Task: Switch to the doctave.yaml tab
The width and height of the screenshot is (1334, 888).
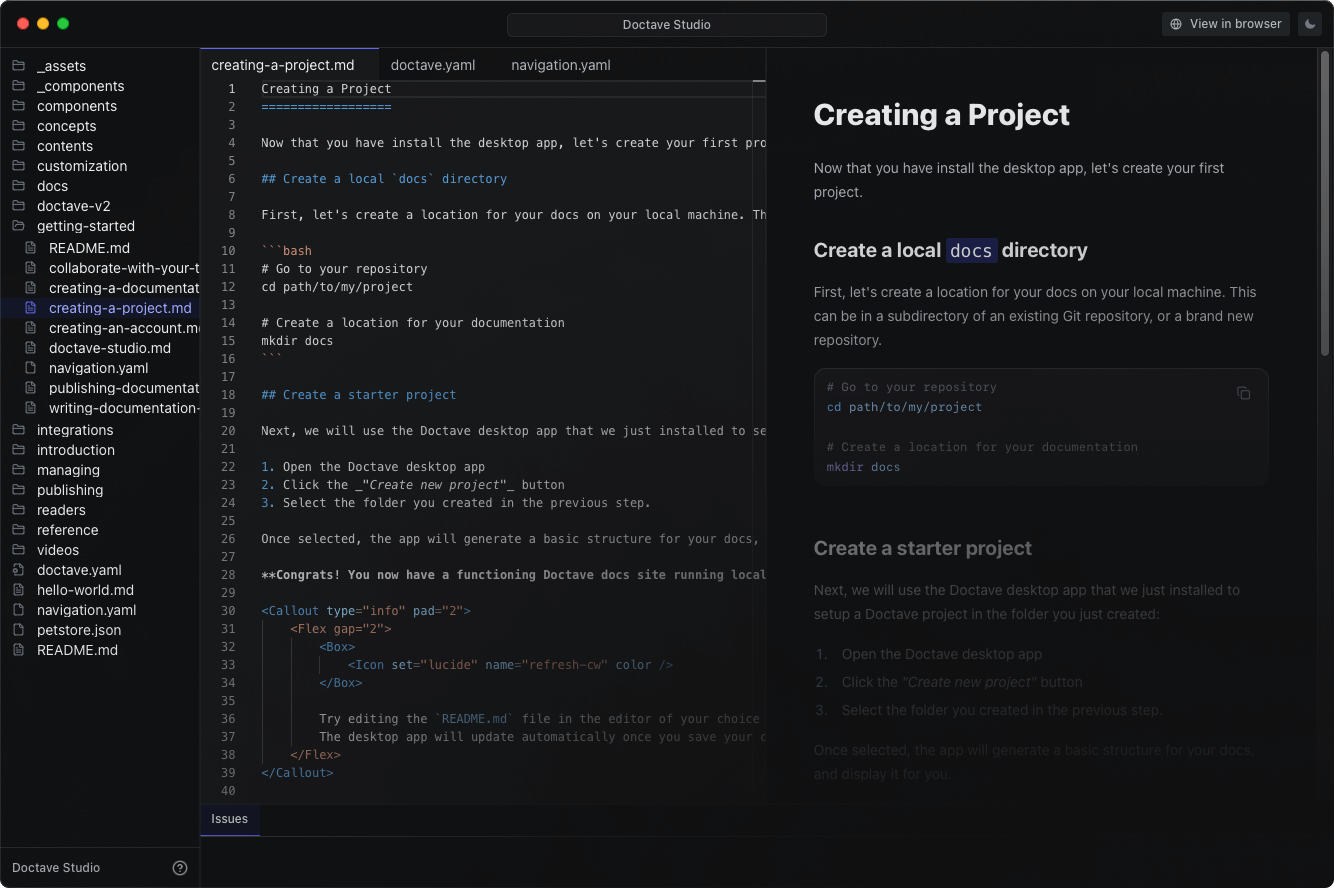Action: 433,65
